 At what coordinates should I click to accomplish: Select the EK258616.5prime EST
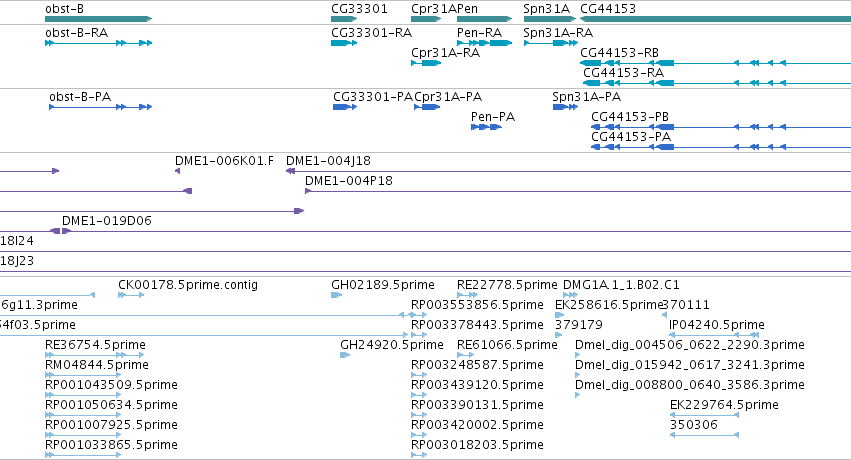560,315
